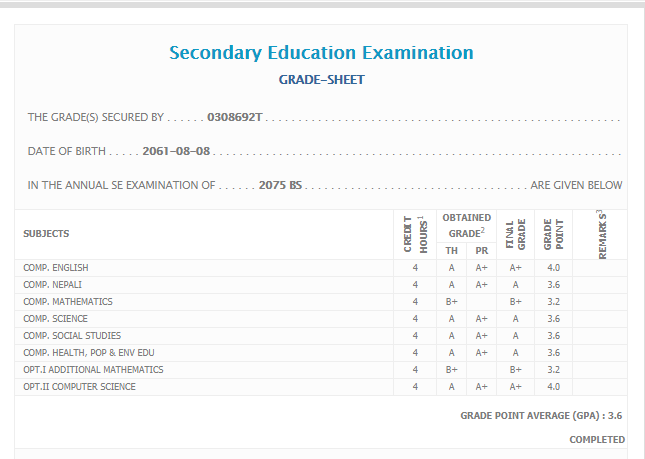645x459 pixels.
Task: Click the FINAL GRADE column header
Action: coord(515,235)
